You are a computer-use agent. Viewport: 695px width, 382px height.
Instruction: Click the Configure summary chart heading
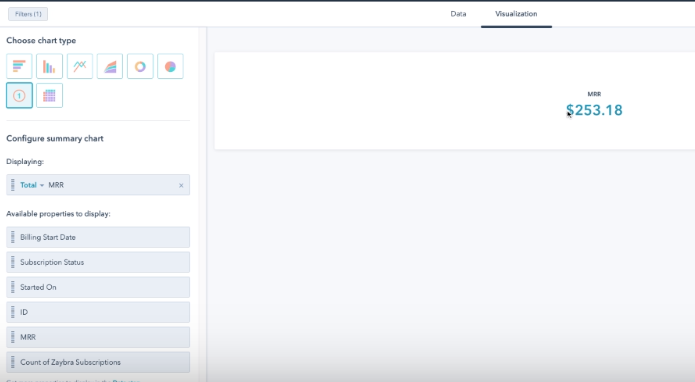tap(55, 138)
